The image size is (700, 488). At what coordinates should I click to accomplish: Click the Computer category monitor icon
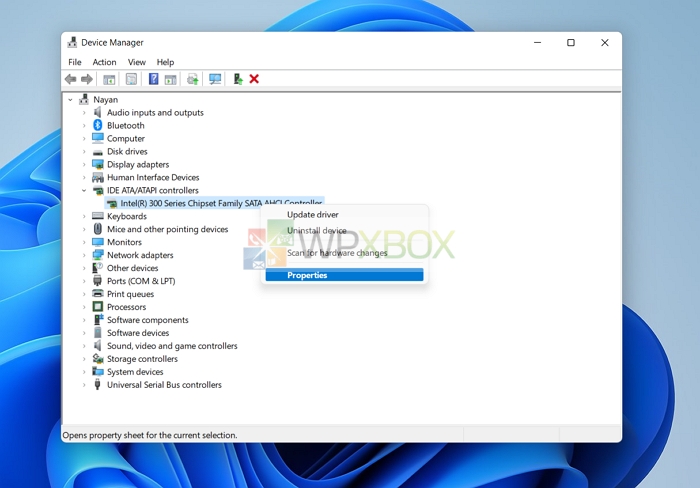(x=98, y=138)
